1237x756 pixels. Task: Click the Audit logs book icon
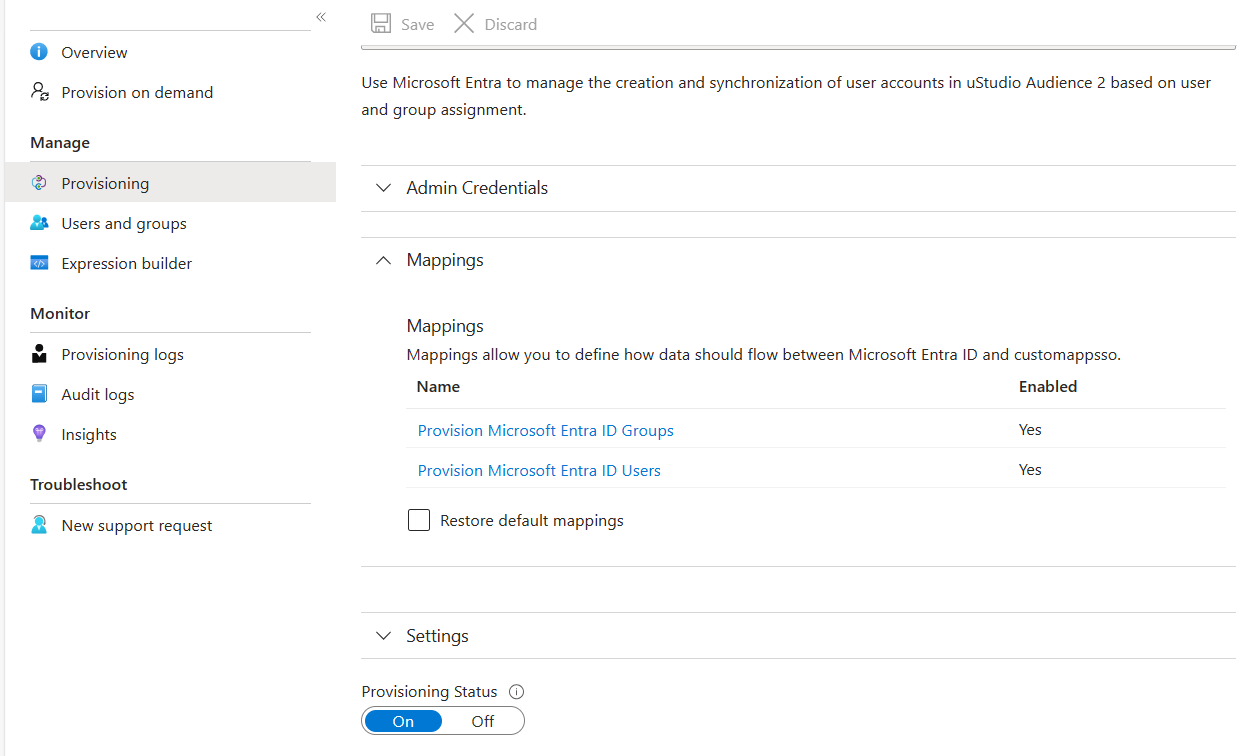click(39, 394)
